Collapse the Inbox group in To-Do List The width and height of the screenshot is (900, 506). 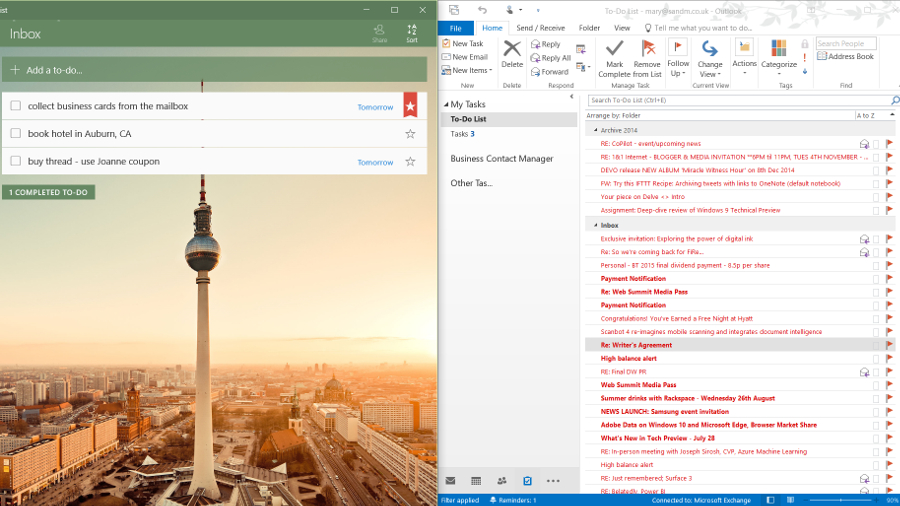coord(595,225)
